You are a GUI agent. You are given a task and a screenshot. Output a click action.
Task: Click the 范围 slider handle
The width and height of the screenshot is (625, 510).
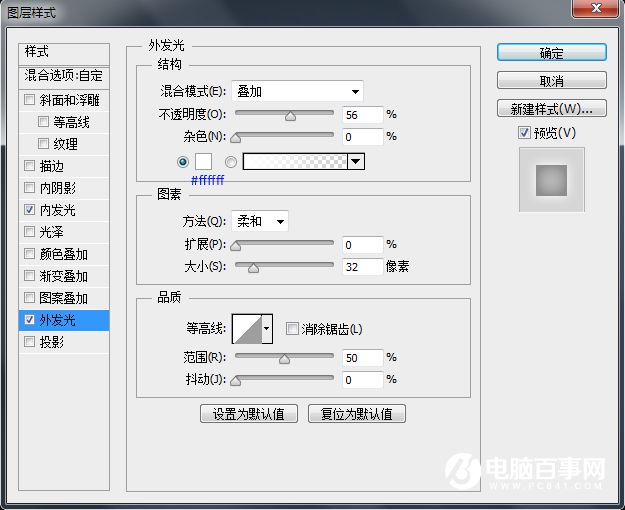[x=284, y=359]
